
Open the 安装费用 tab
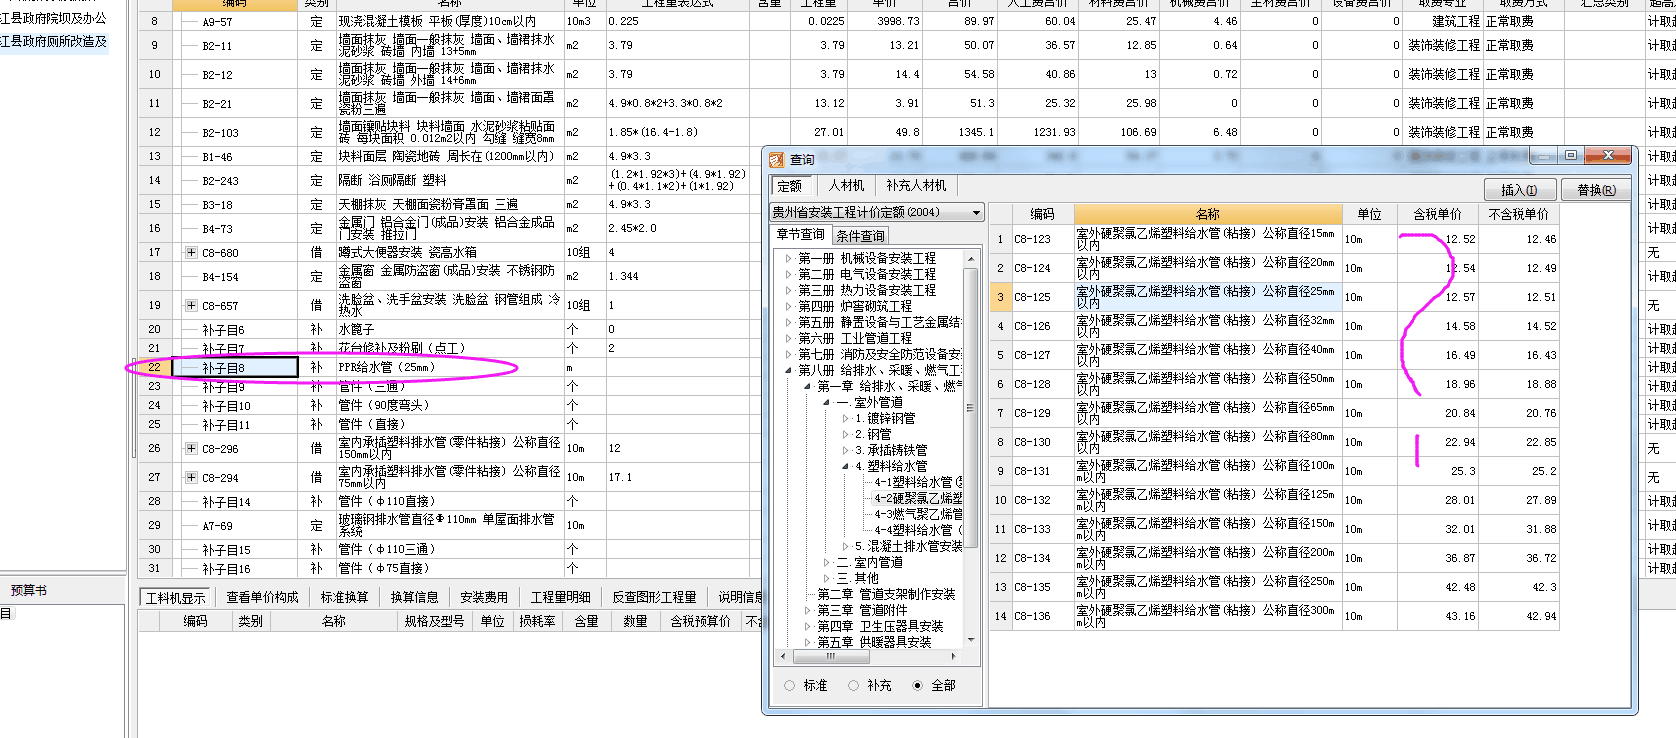point(484,597)
